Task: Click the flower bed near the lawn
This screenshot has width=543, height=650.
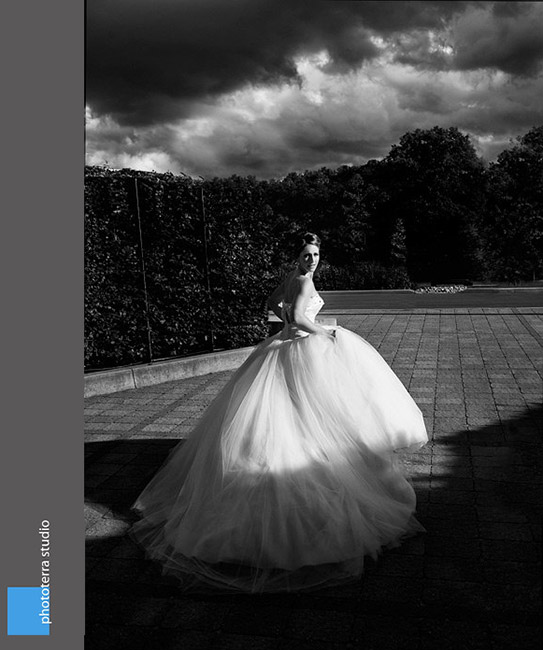Action: tap(441, 289)
